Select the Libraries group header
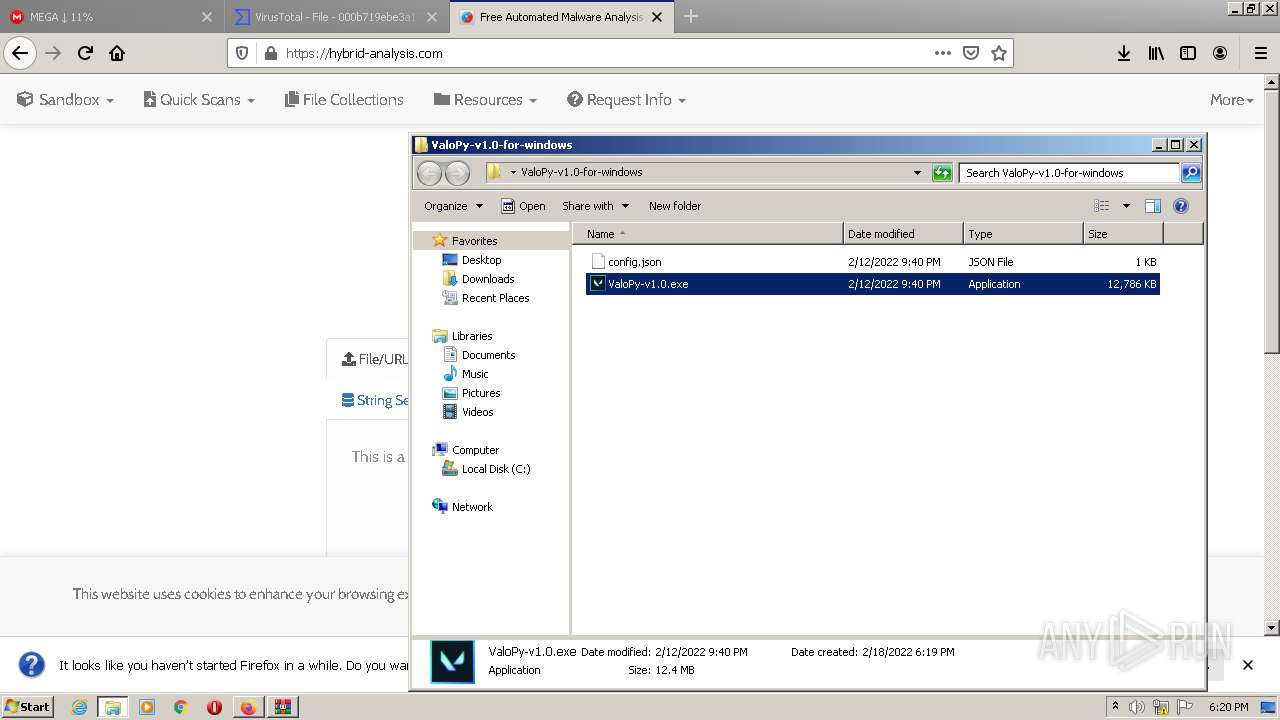Viewport: 1280px width, 720px height. (x=471, y=336)
